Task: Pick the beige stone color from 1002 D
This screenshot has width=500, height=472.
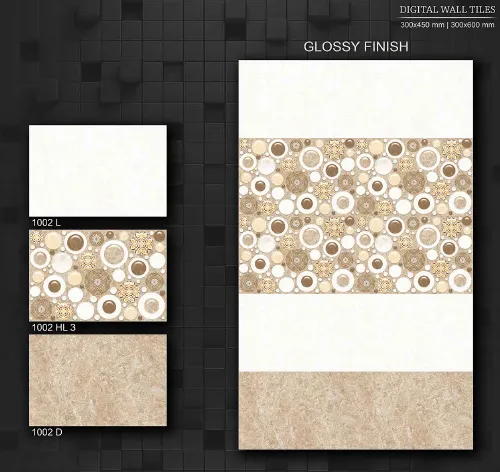Action: pyautogui.click(x=98, y=380)
